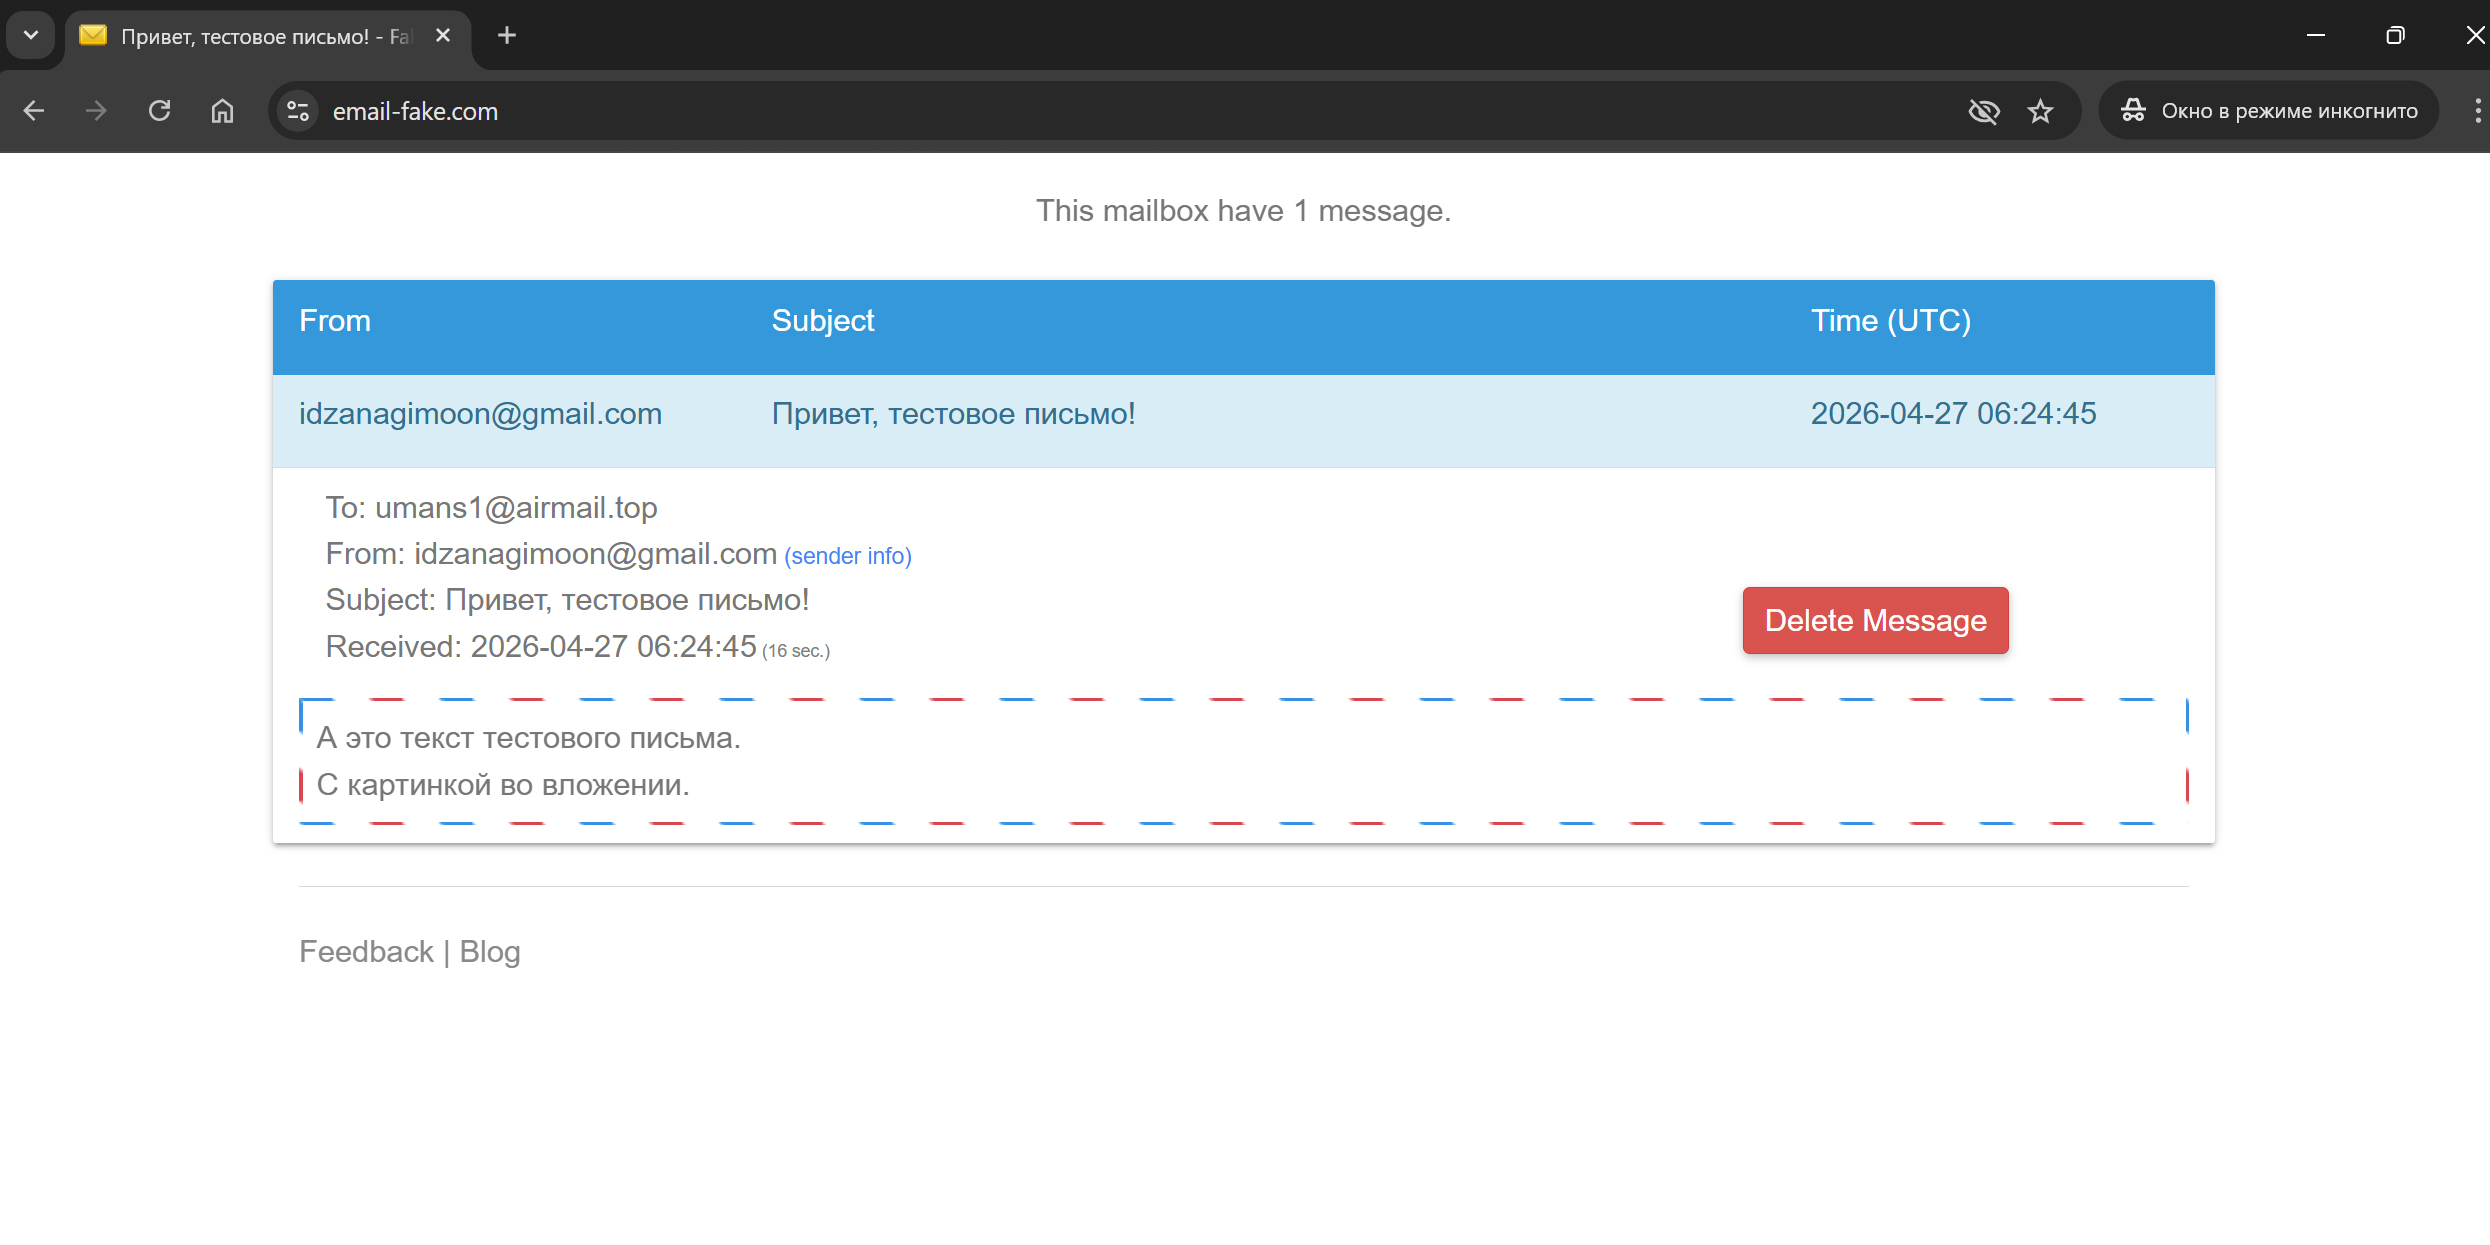The image size is (2490, 1245).
Task: Click the browser back navigation arrow
Action: pos(34,110)
